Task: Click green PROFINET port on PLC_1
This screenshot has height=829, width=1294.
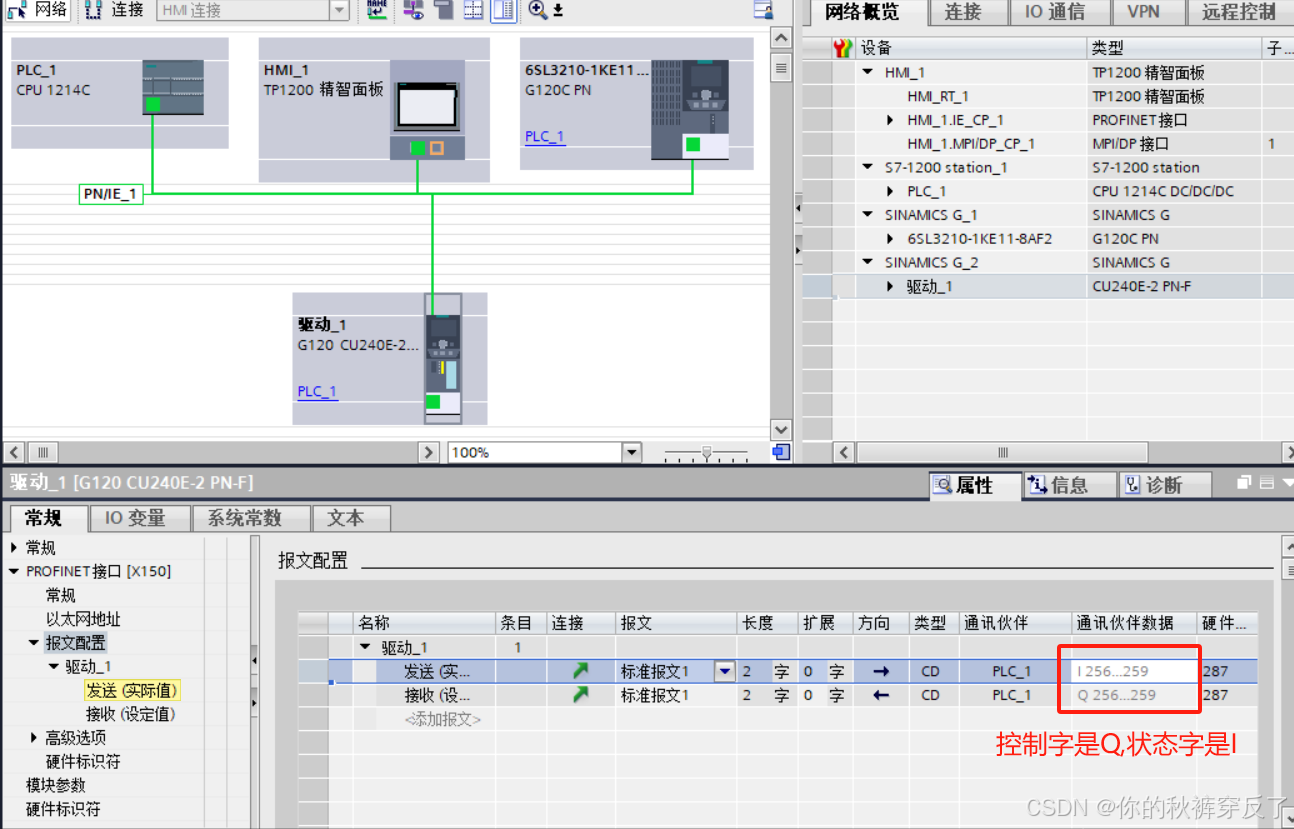Action: tap(153, 104)
